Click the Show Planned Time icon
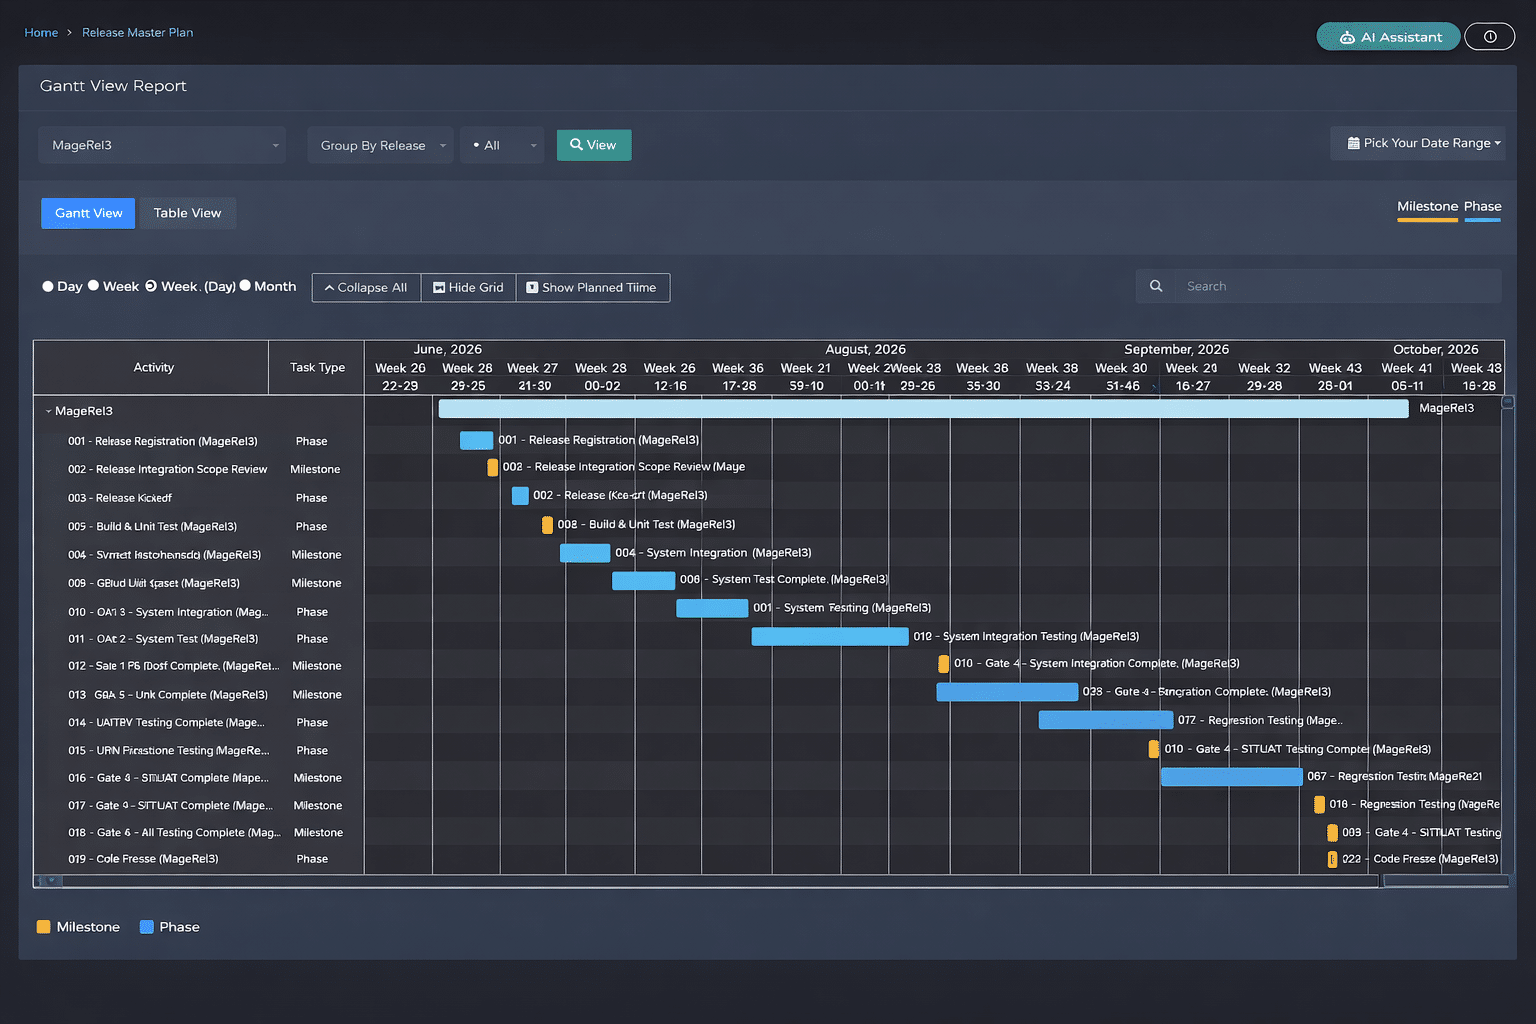This screenshot has height=1024, width=1536. coord(532,288)
